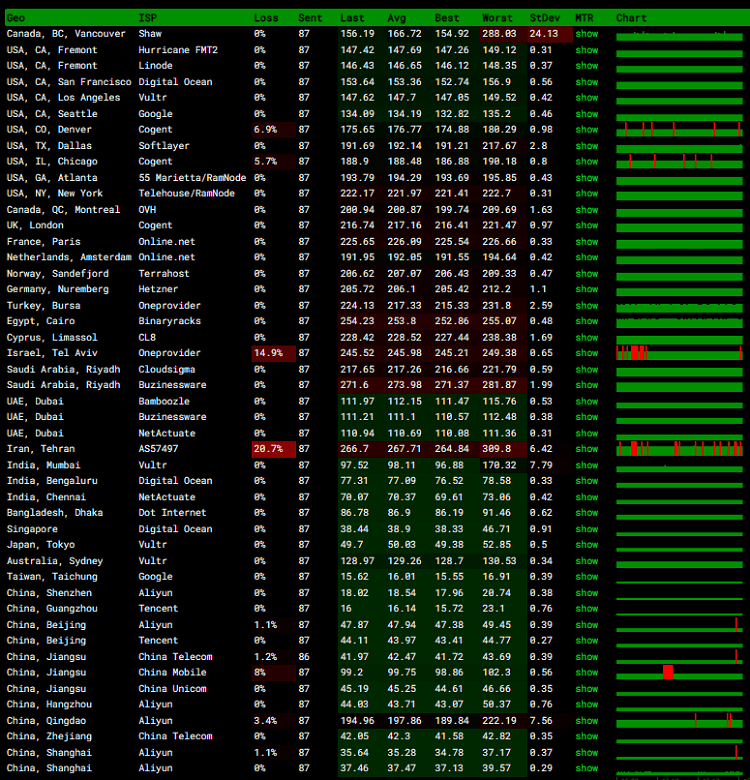Click the Geo column header

(15, 18)
